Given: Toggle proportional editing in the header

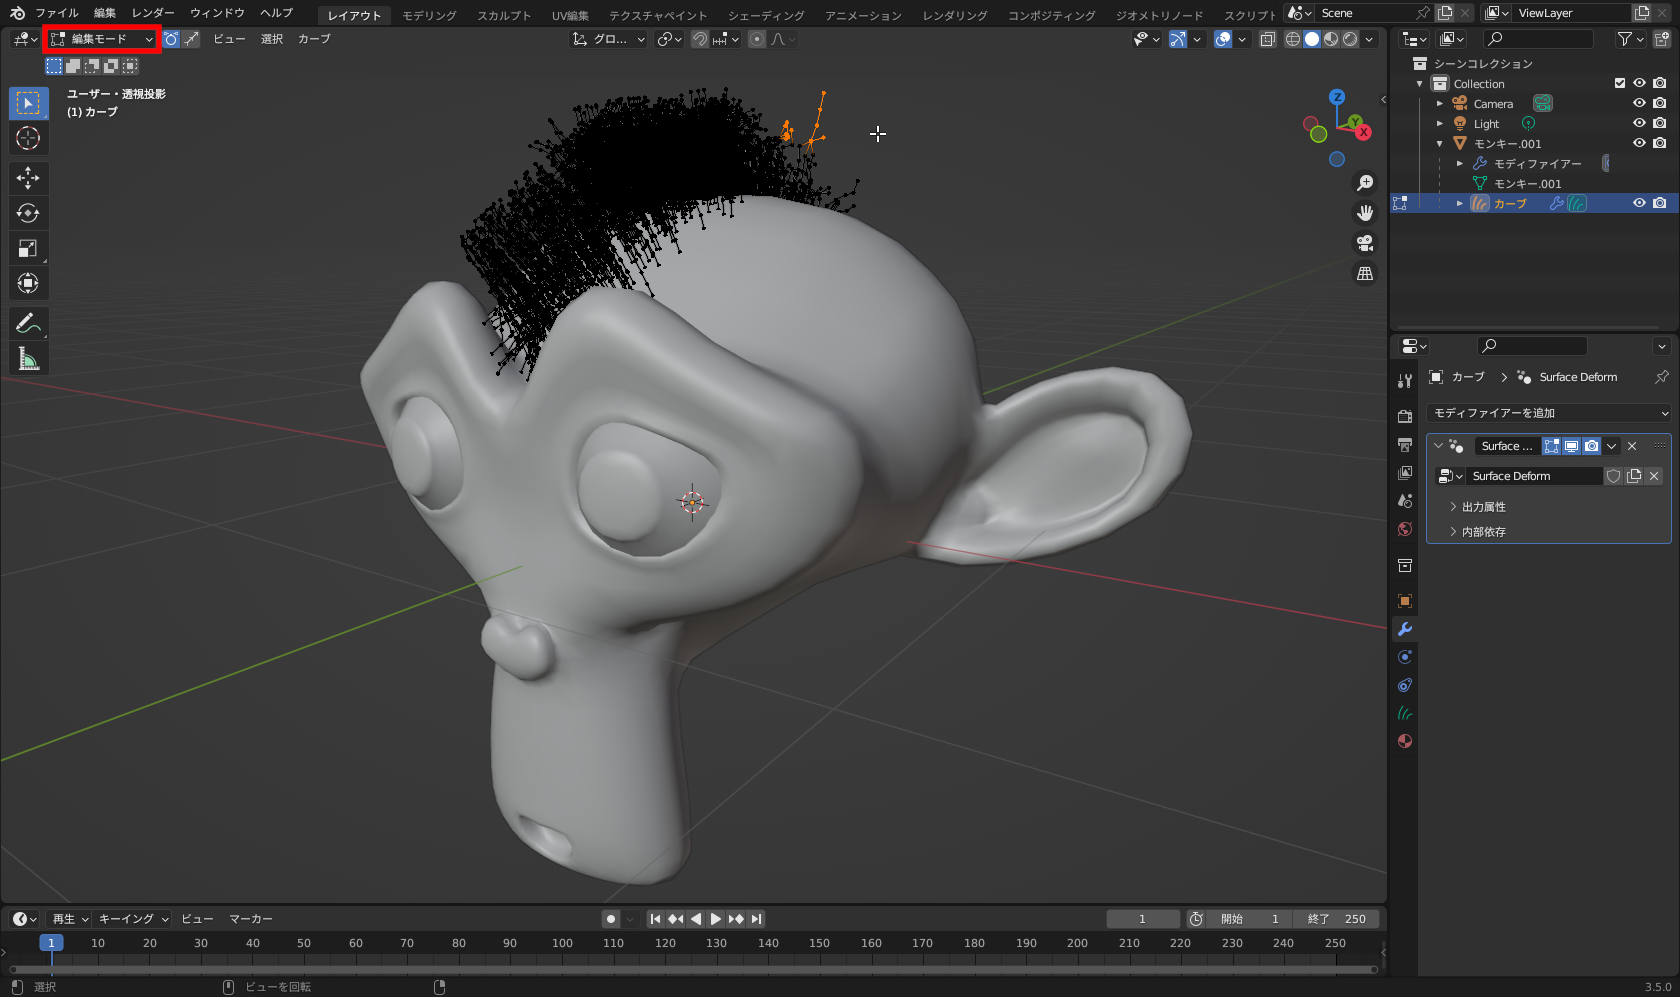Looking at the screenshot, I should point(756,39).
